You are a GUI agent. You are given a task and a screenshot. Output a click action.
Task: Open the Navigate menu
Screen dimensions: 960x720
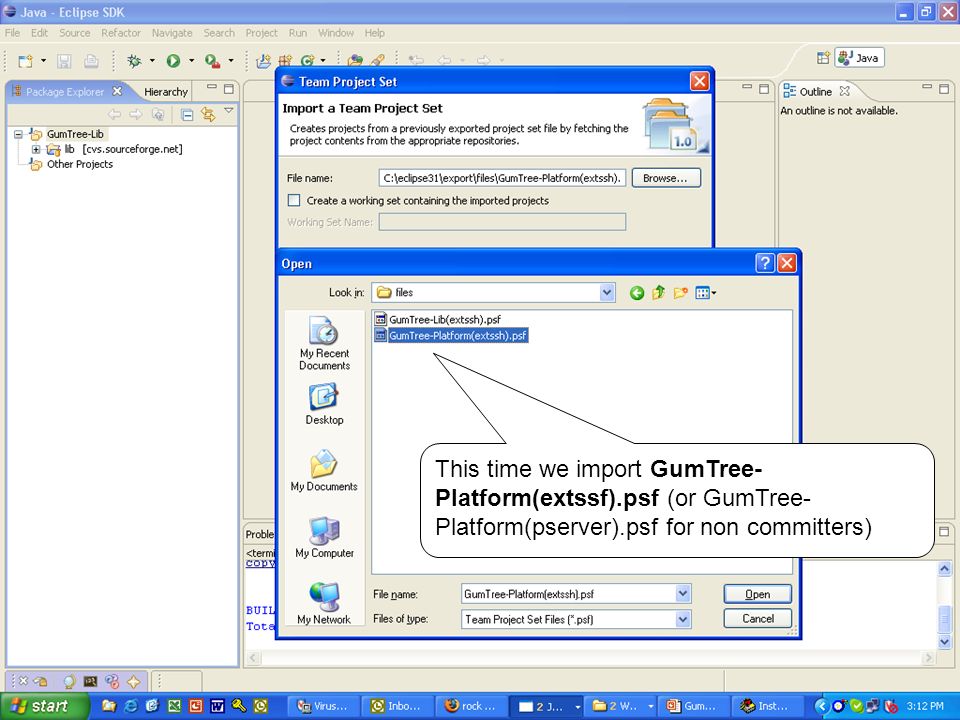click(171, 33)
